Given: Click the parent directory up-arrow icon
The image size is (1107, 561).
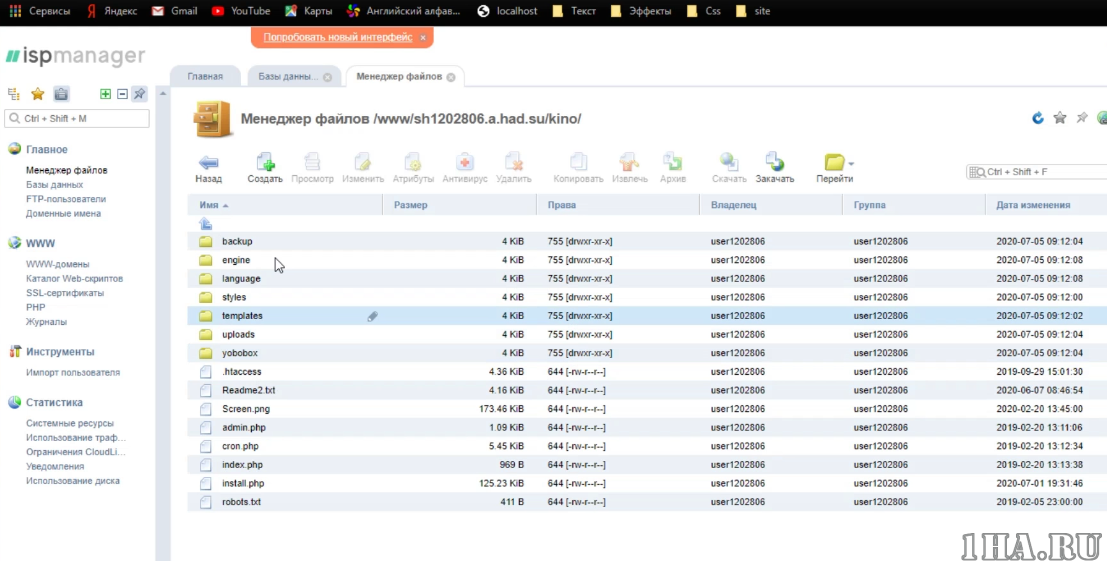Looking at the screenshot, I should [x=205, y=224].
